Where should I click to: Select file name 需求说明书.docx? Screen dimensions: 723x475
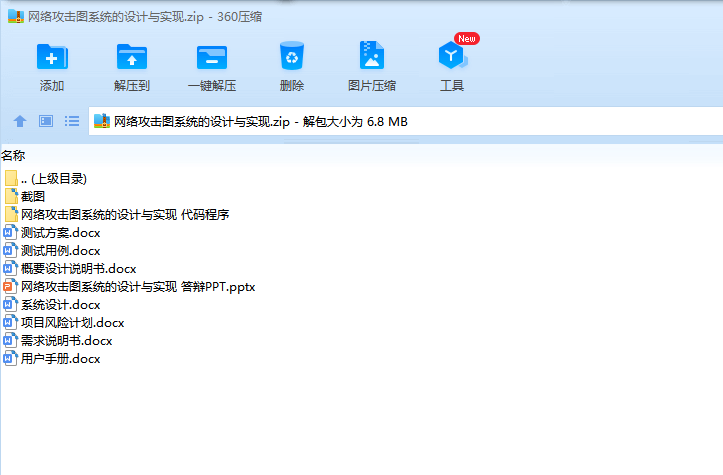point(66,340)
